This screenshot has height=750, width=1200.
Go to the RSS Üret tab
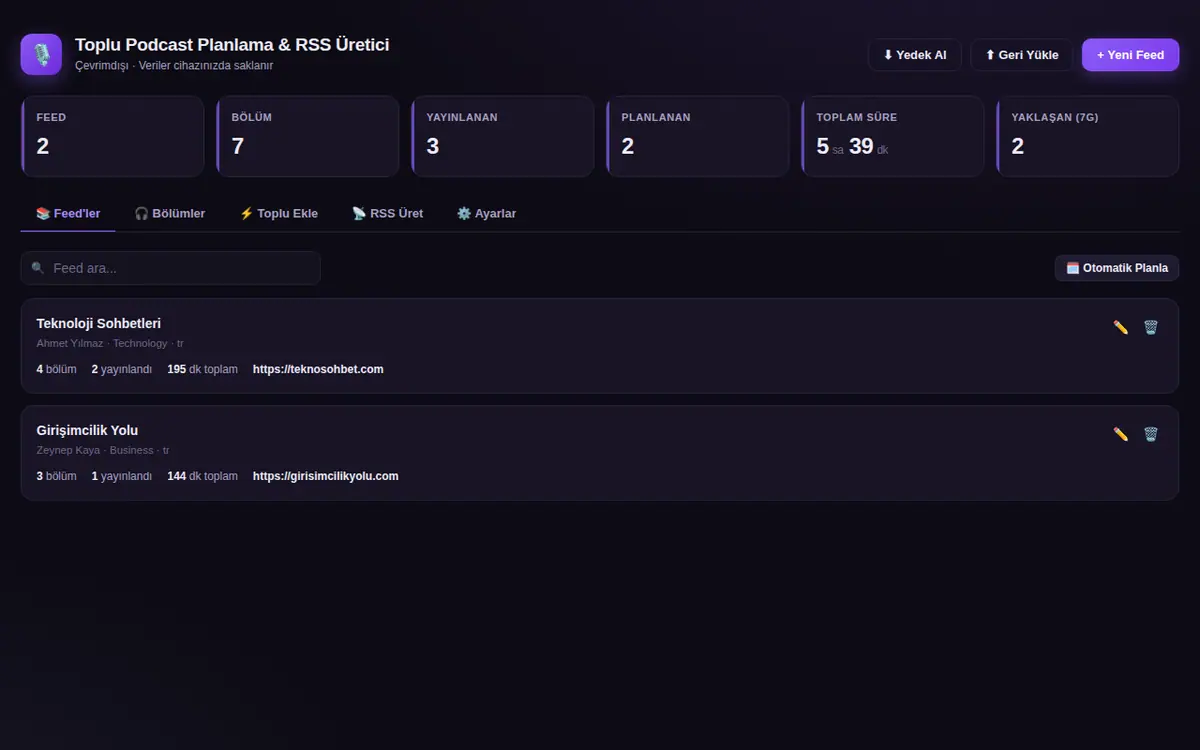[388, 214]
